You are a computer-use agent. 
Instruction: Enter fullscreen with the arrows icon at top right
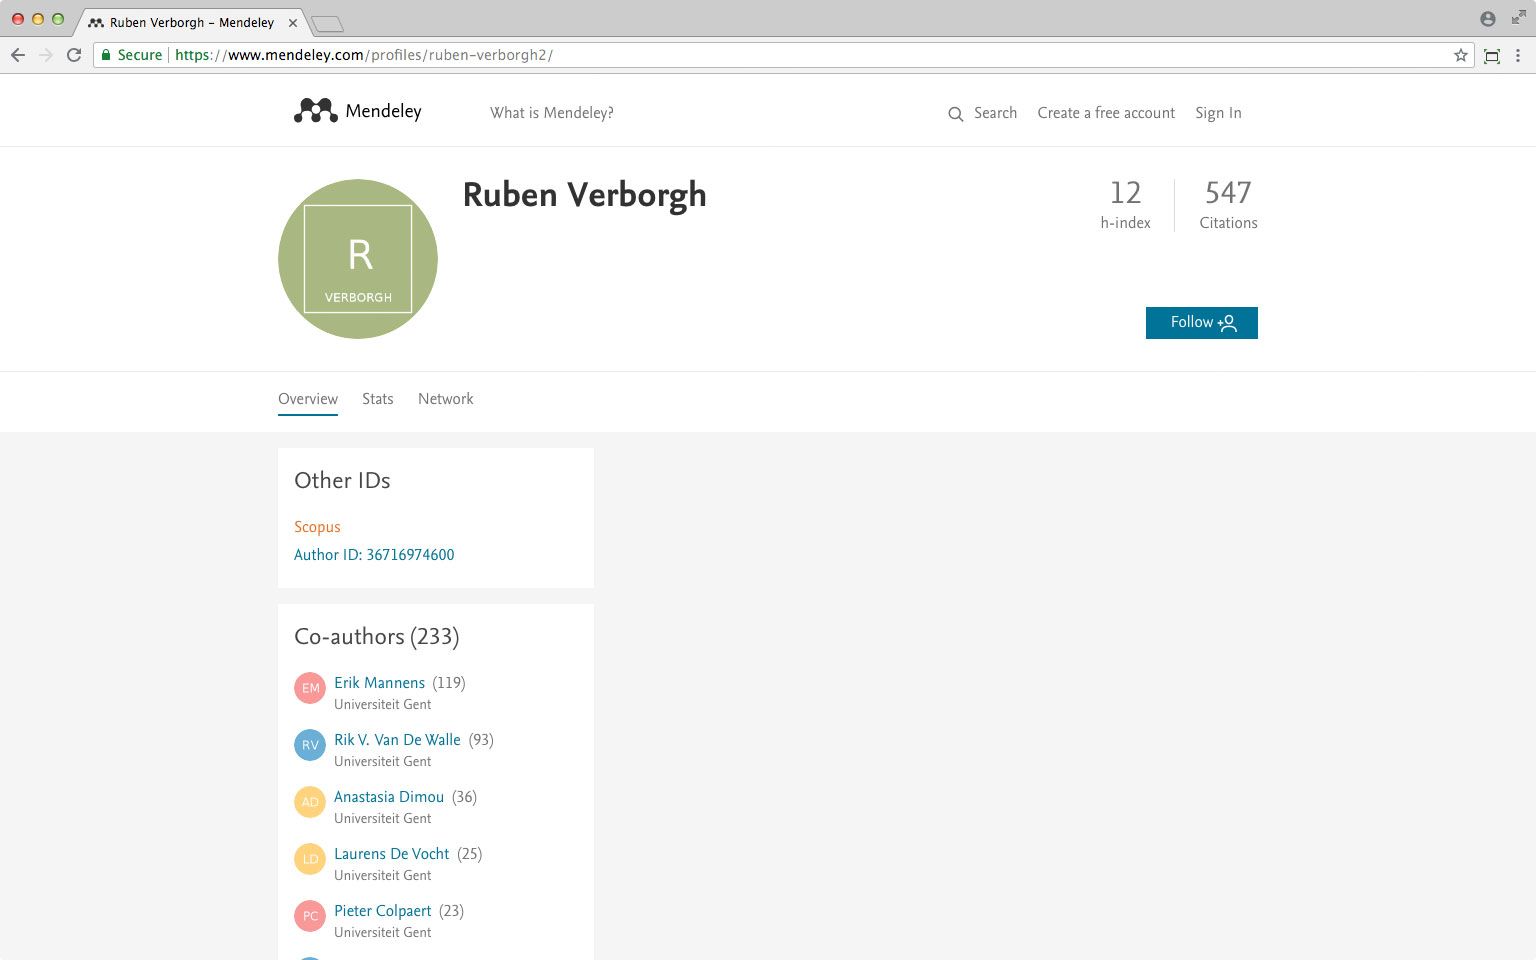tap(1519, 17)
